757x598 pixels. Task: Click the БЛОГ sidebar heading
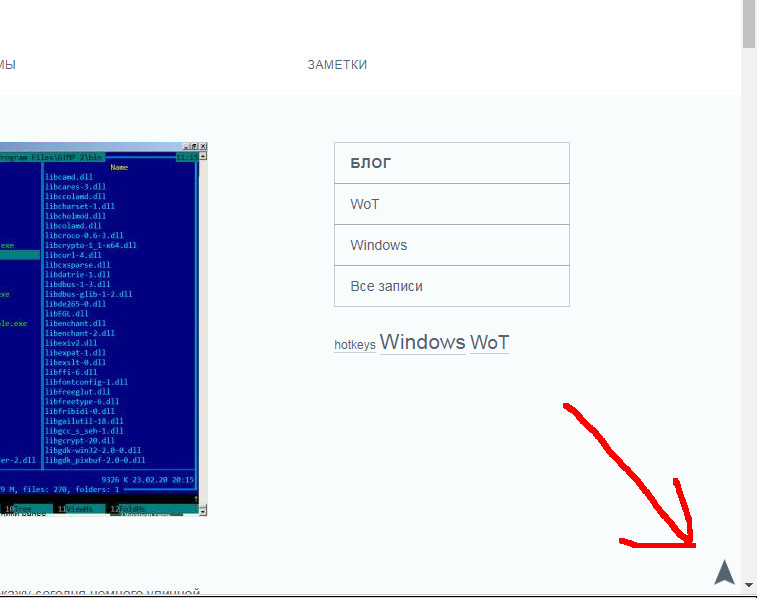452,163
